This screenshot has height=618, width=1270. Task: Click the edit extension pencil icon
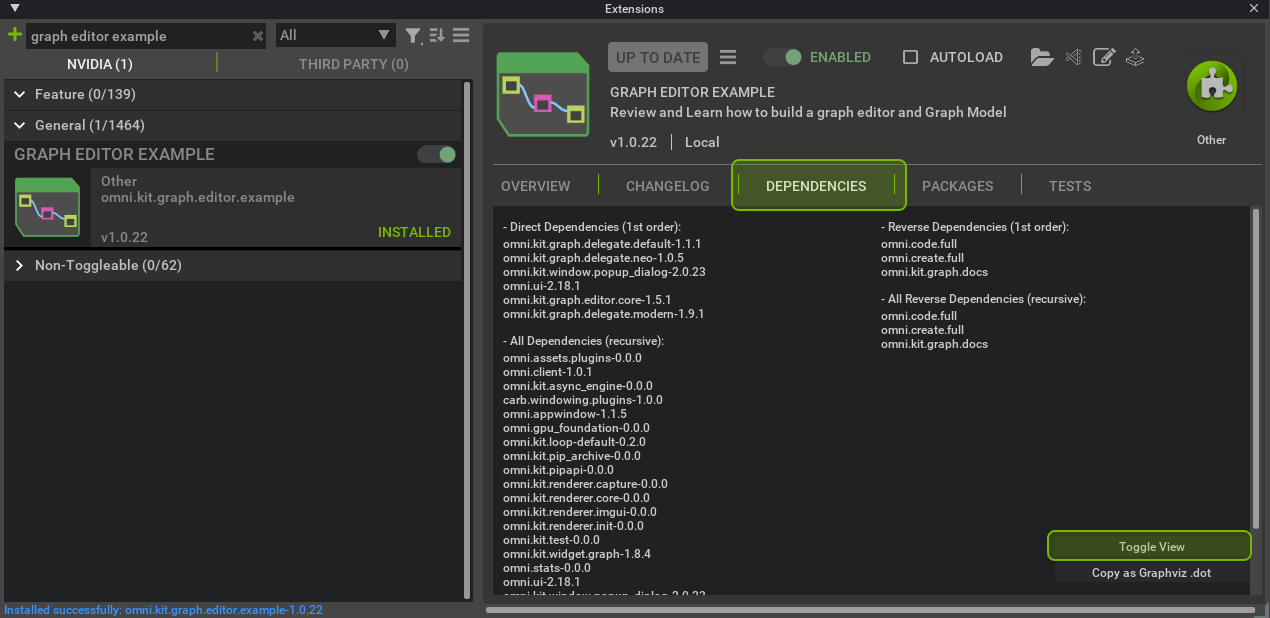tap(1104, 57)
